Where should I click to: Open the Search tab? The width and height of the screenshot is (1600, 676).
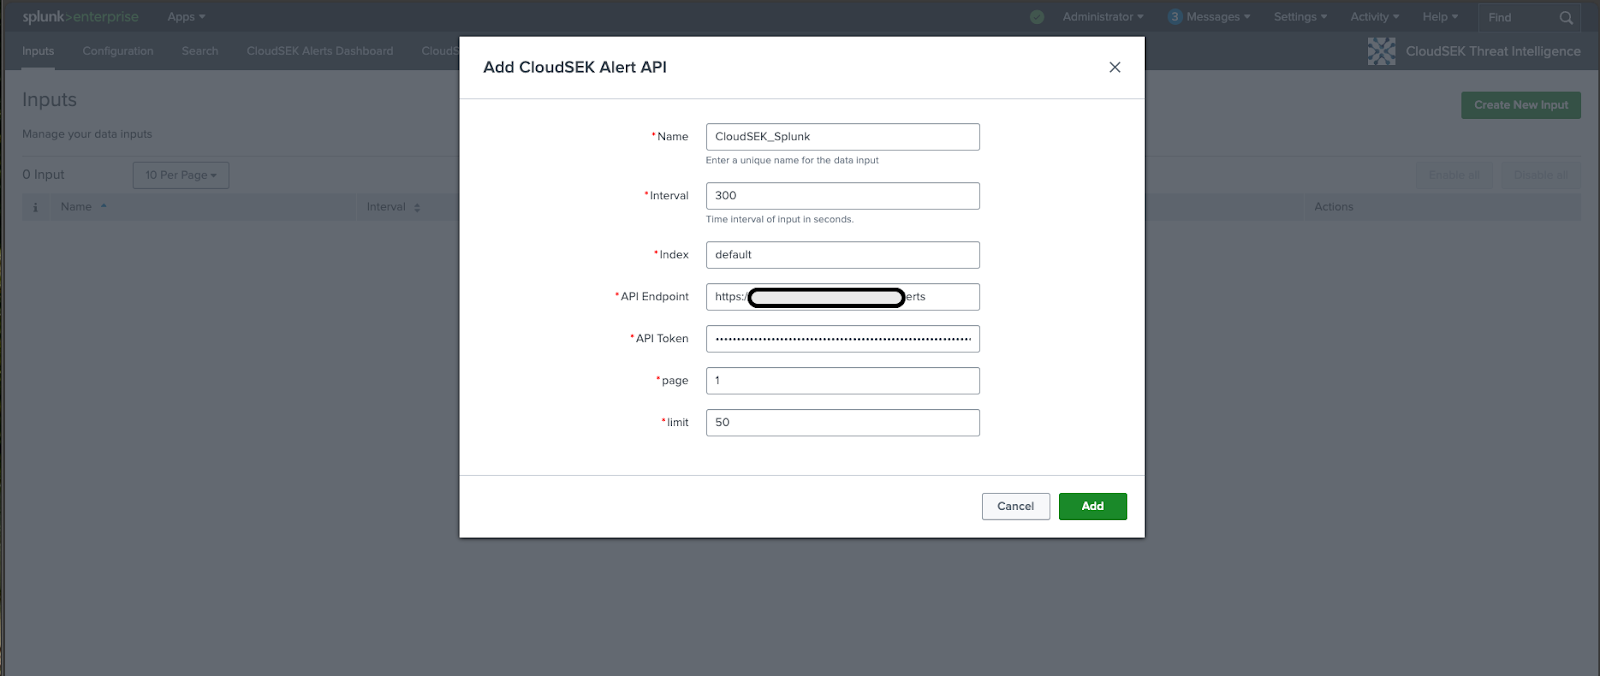tap(200, 51)
